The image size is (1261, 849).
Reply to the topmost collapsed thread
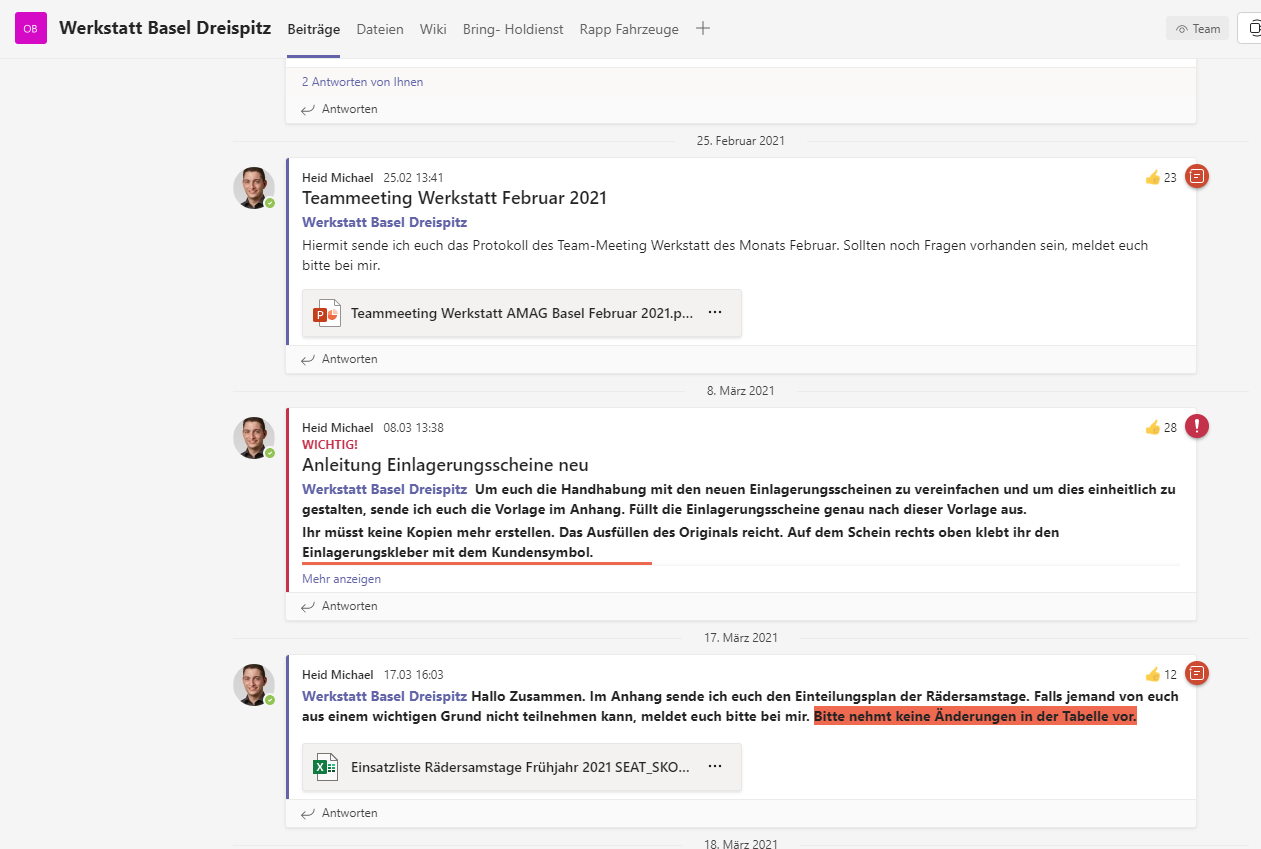click(340, 109)
